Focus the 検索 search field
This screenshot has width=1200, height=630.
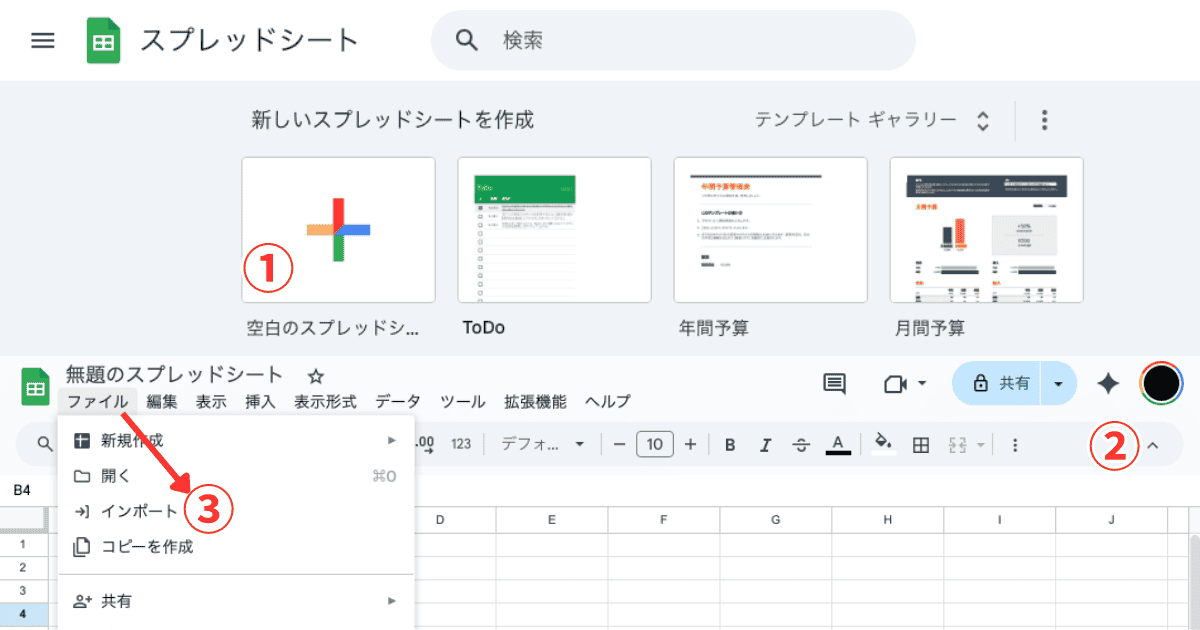(x=672, y=40)
